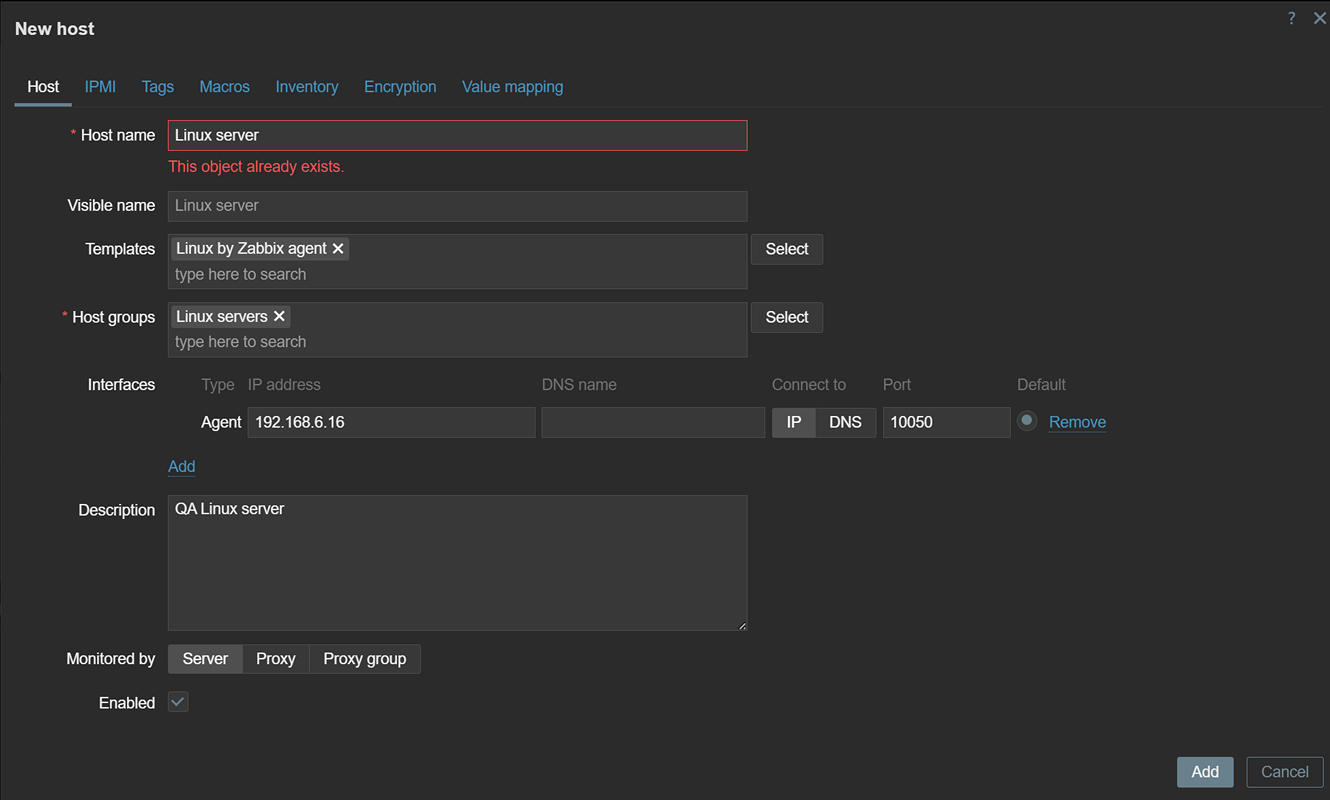The height and width of the screenshot is (800, 1330).
Task: Switch Connect to option to DNS
Action: 845,422
